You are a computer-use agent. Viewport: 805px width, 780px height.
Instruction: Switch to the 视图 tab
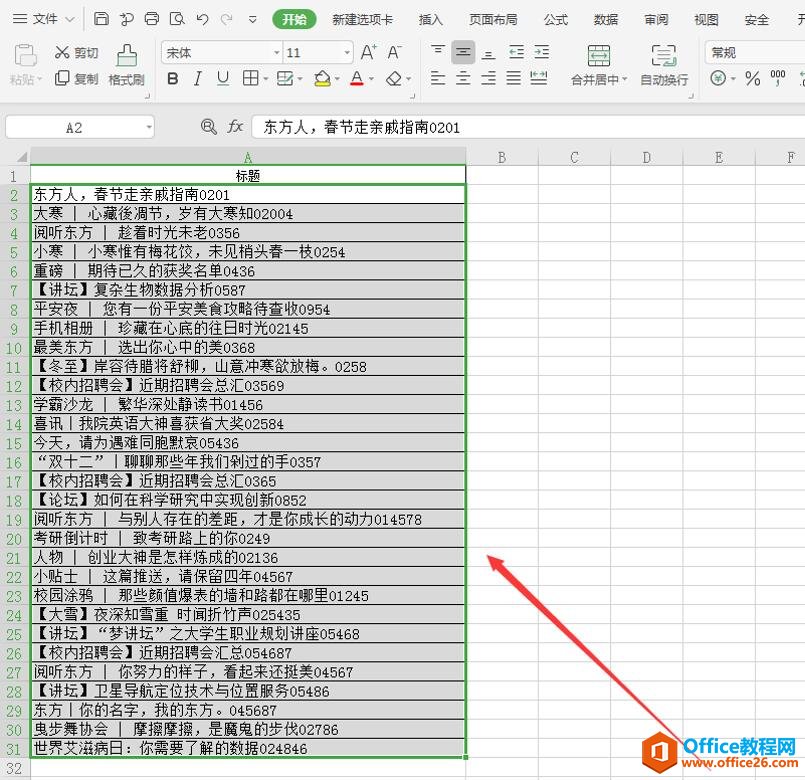coord(706,20)
